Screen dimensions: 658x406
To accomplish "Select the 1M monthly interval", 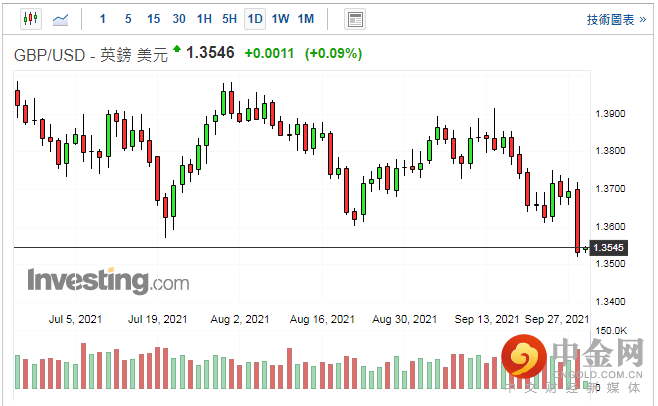I will [306, 18].
